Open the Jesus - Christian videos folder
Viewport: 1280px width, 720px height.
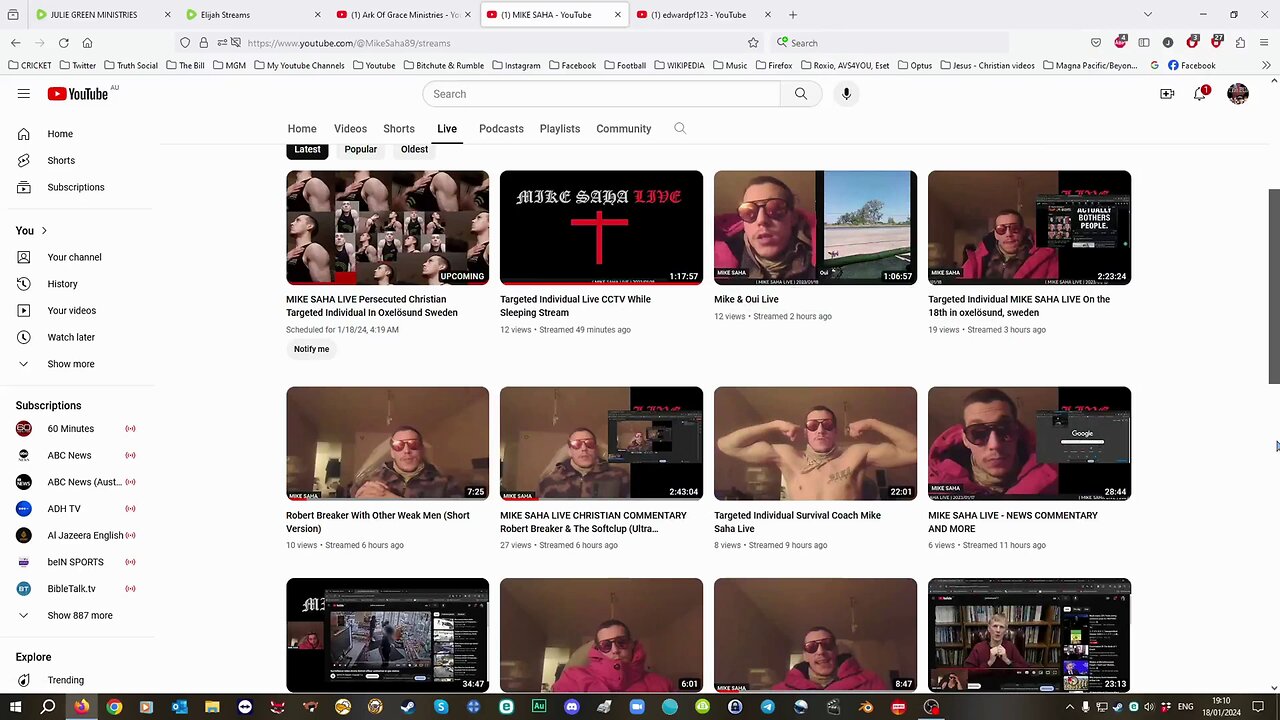986,65
